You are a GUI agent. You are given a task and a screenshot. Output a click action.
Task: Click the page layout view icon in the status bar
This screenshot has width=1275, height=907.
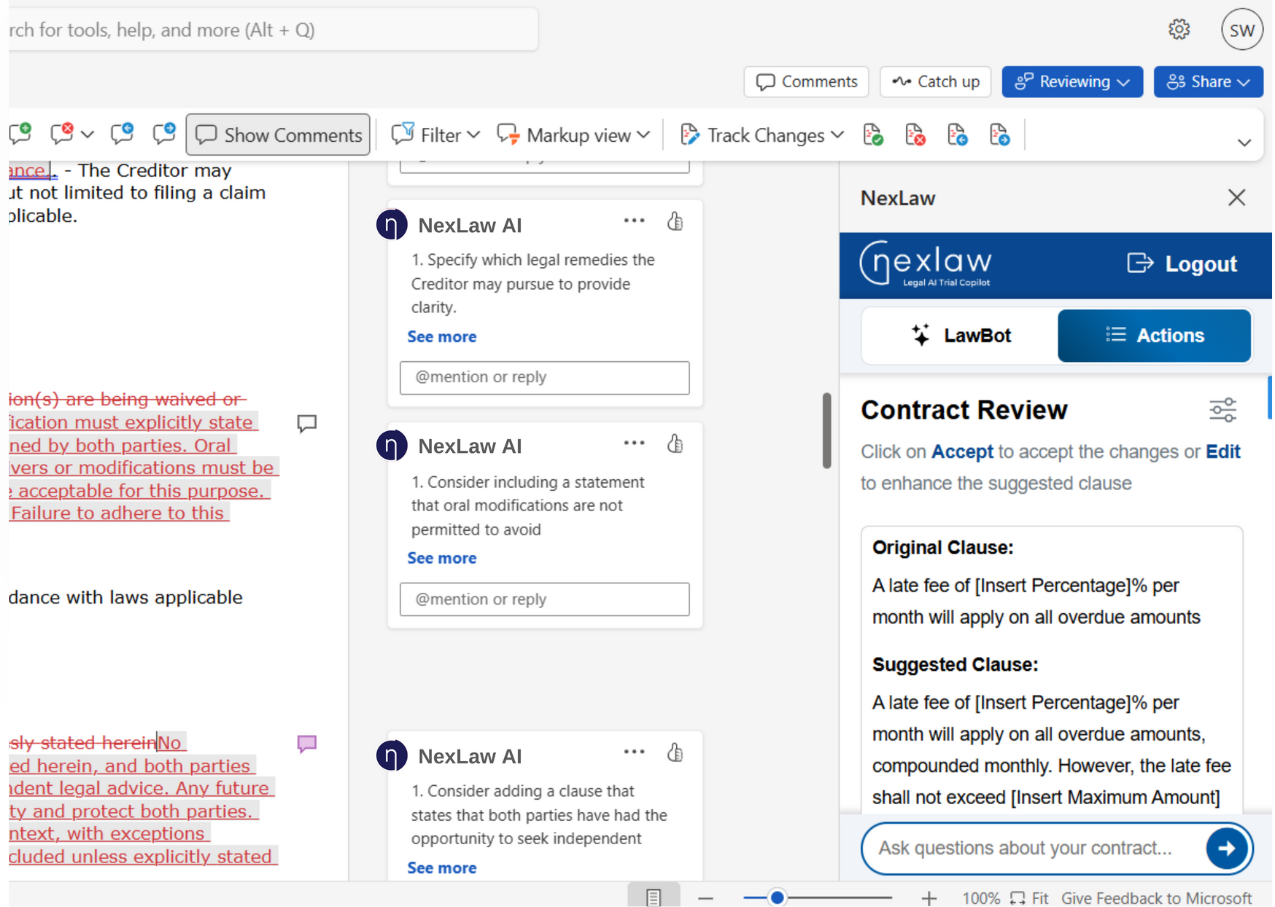tap(654, 897)
